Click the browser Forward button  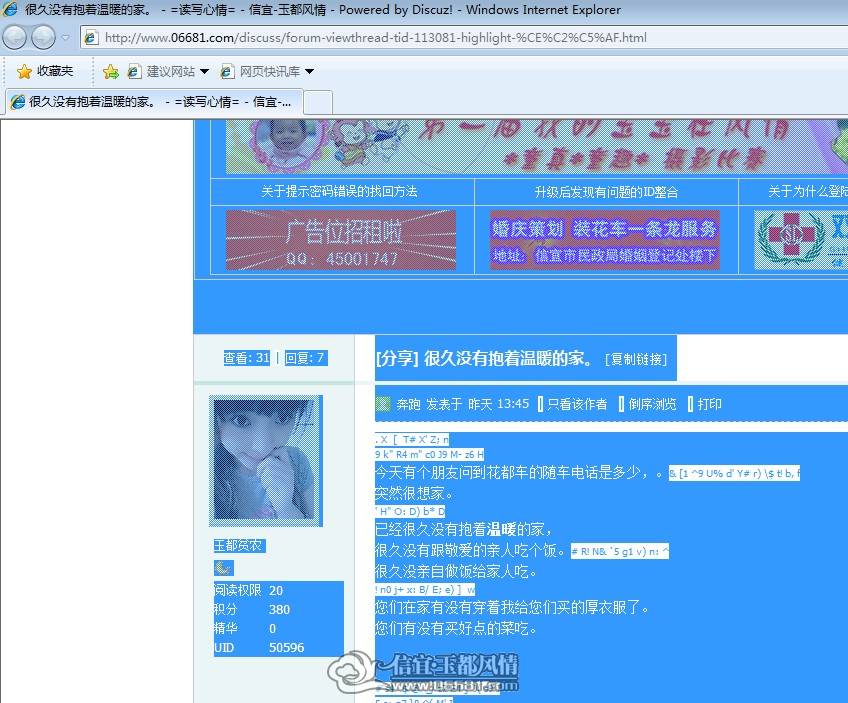(43, 37)
